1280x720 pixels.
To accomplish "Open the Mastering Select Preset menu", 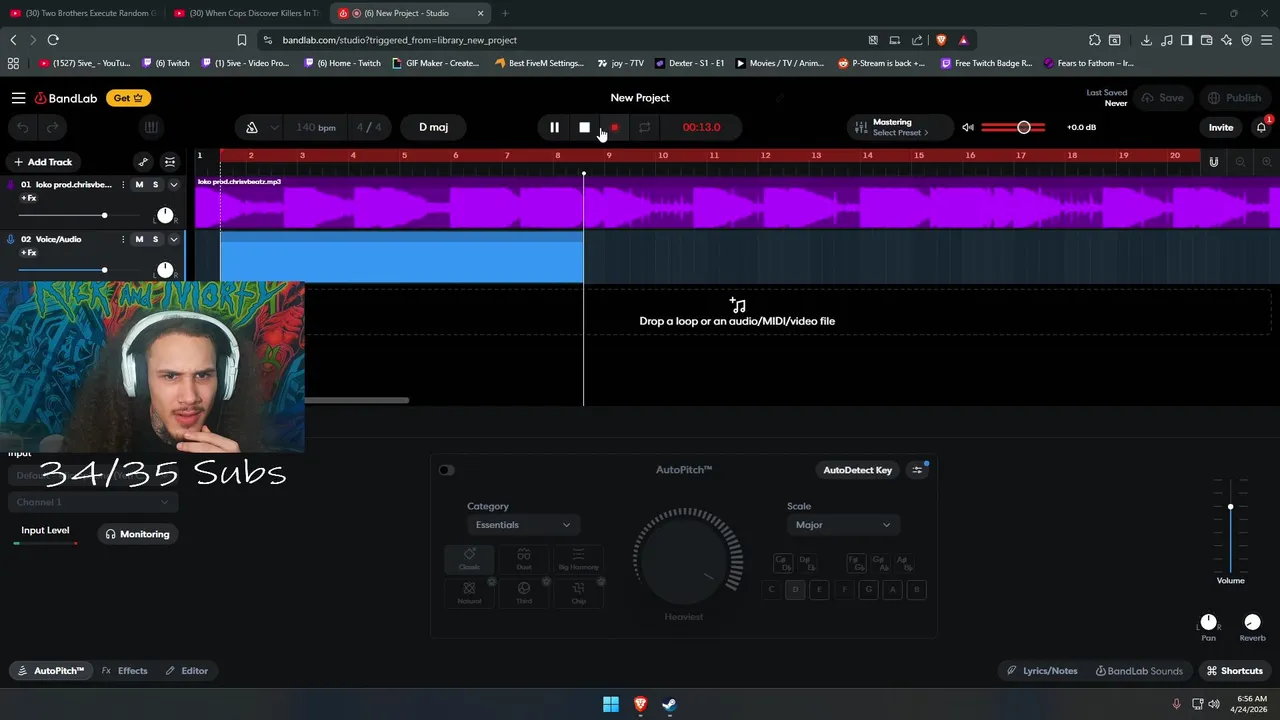I will (x=900, y=133).
